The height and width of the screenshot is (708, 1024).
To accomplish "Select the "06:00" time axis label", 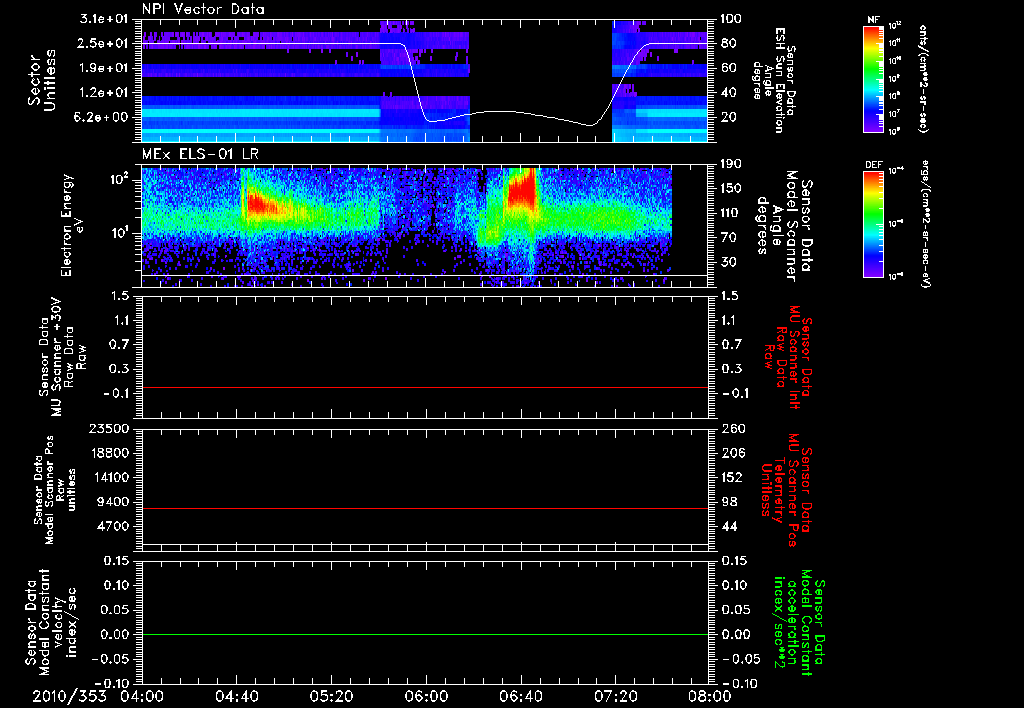I will [426, 696].
